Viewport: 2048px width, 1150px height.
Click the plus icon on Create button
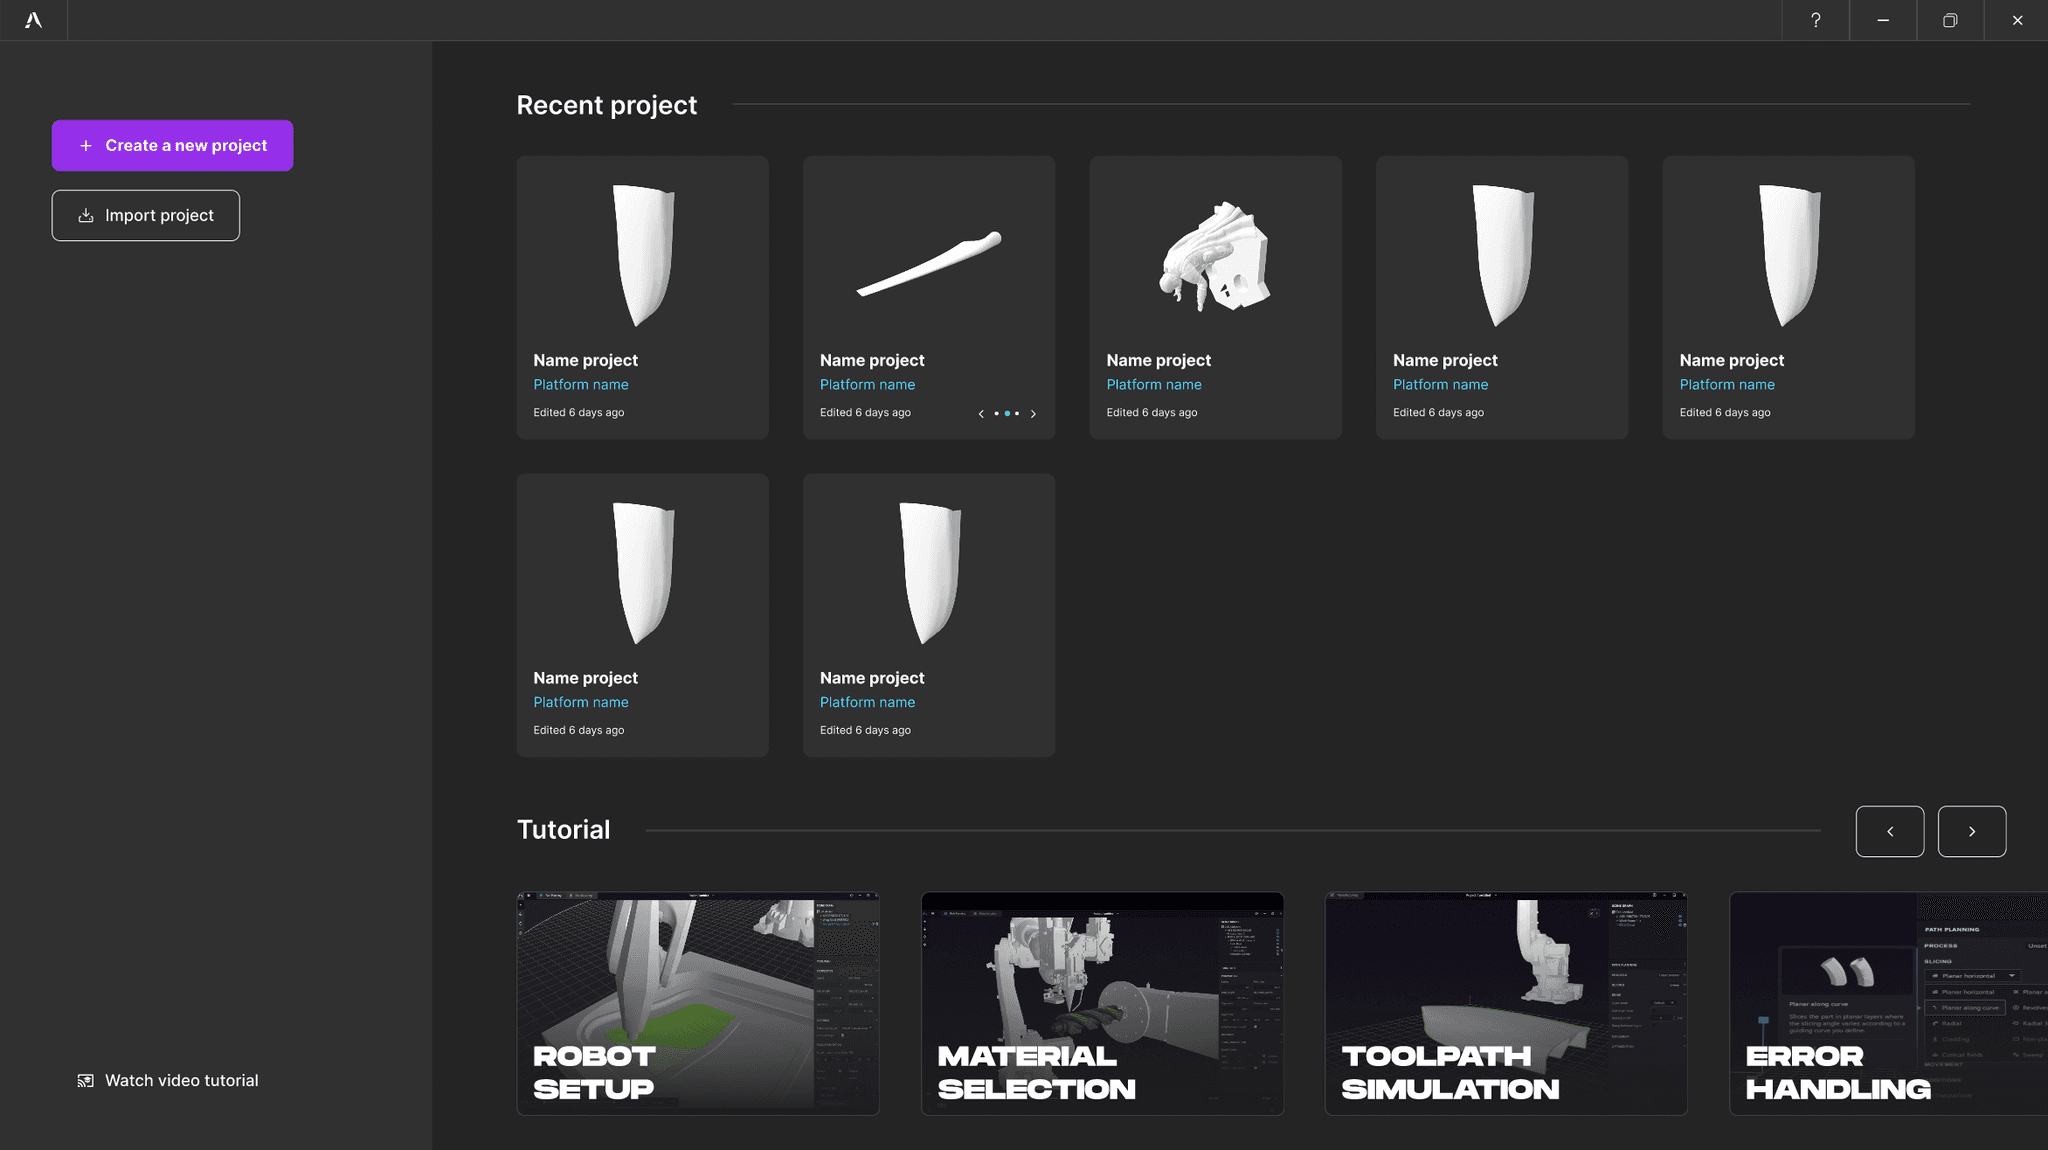[86, 146]
